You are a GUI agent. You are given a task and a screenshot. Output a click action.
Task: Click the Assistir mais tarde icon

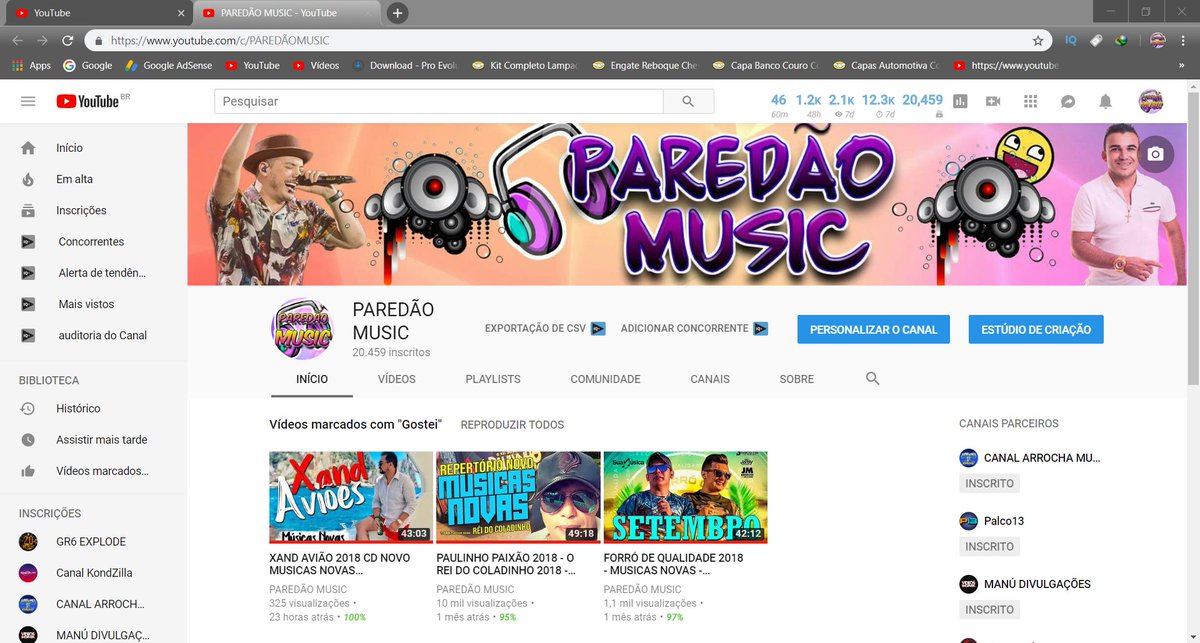28,440
